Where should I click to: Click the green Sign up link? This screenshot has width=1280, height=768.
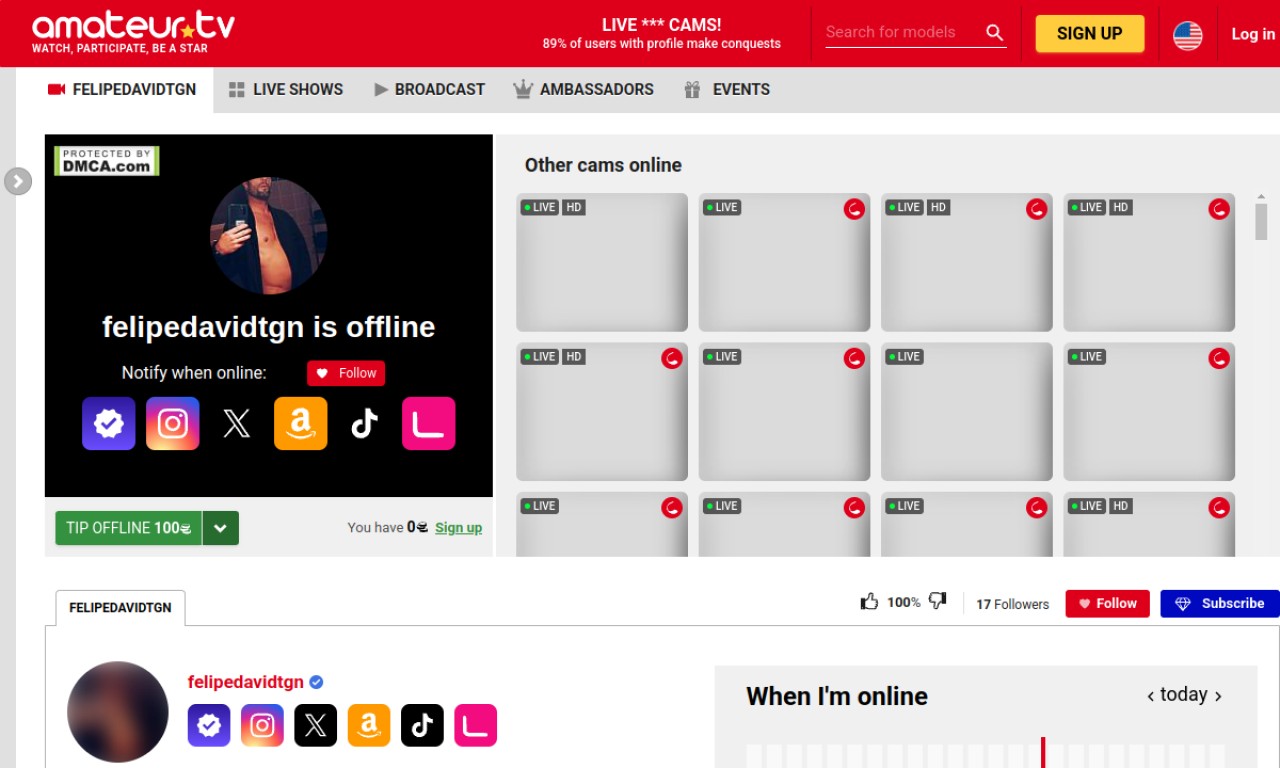pos(458,528)
